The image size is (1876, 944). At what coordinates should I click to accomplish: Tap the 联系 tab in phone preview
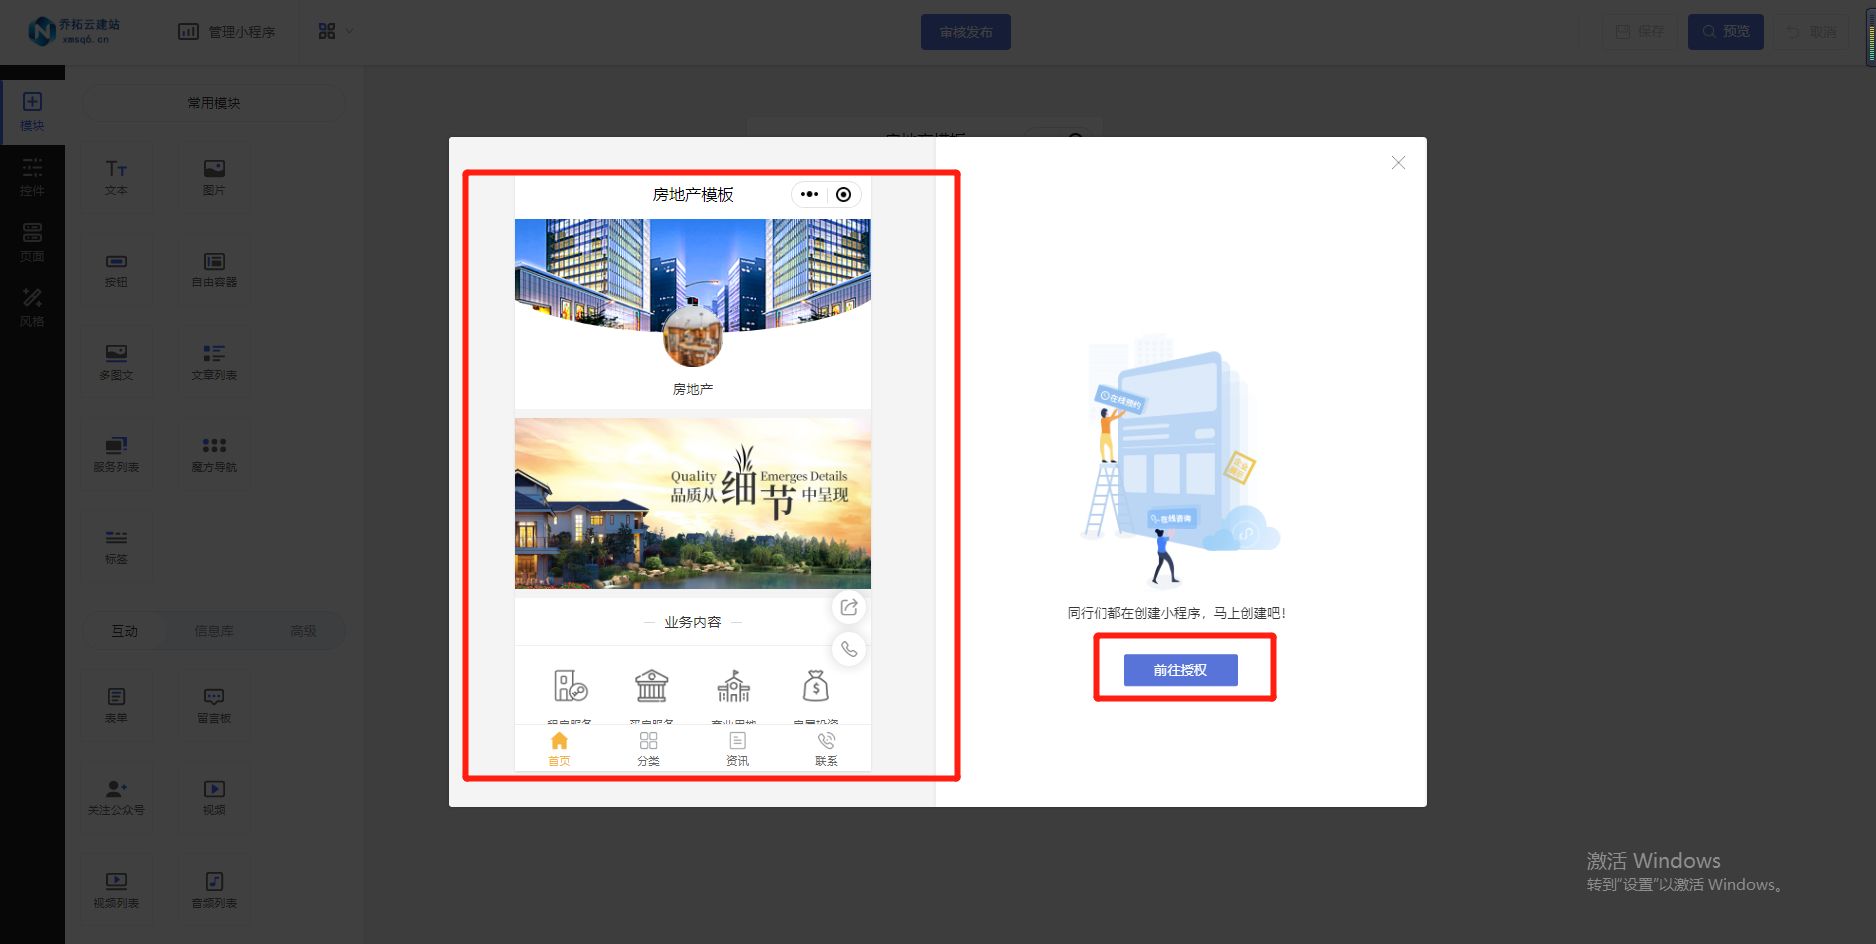(x=825, y=747)
